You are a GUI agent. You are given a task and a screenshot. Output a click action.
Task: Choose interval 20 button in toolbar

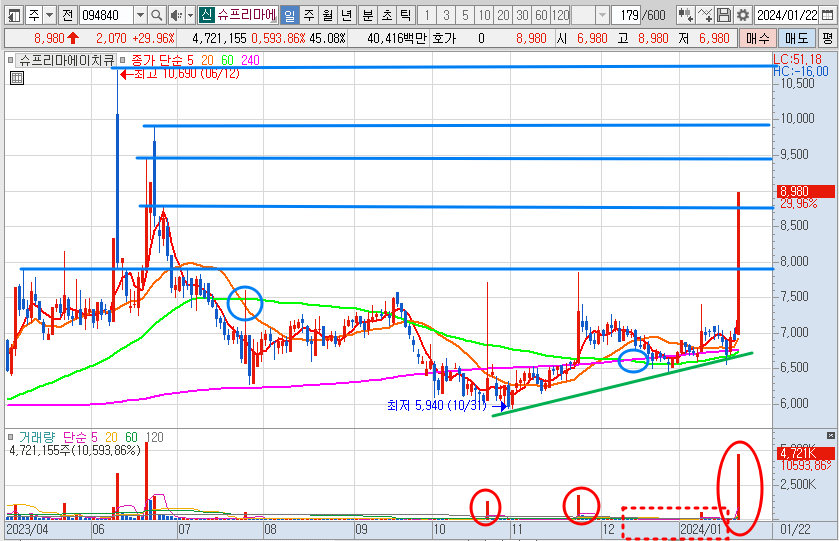pyautogui.click(x=503, y=15)
